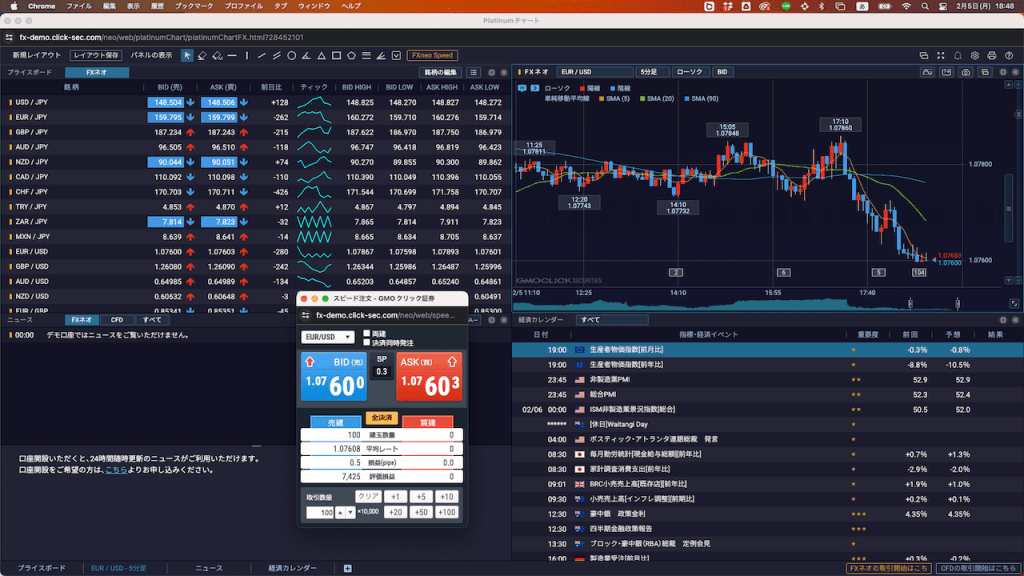Screen dimensions: 1024x576
Task: Select the circle drawing tool
Action: pos(292,56)
